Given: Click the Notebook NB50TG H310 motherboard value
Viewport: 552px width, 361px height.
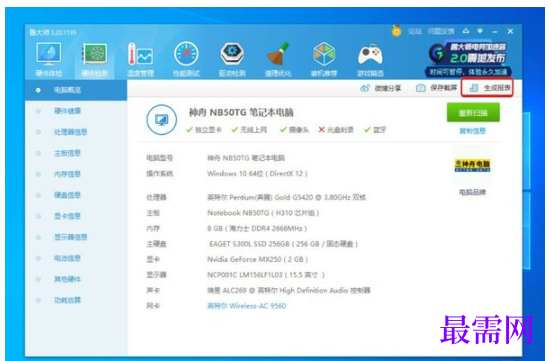Looking at the screenshot, I should tap(263, 213).
